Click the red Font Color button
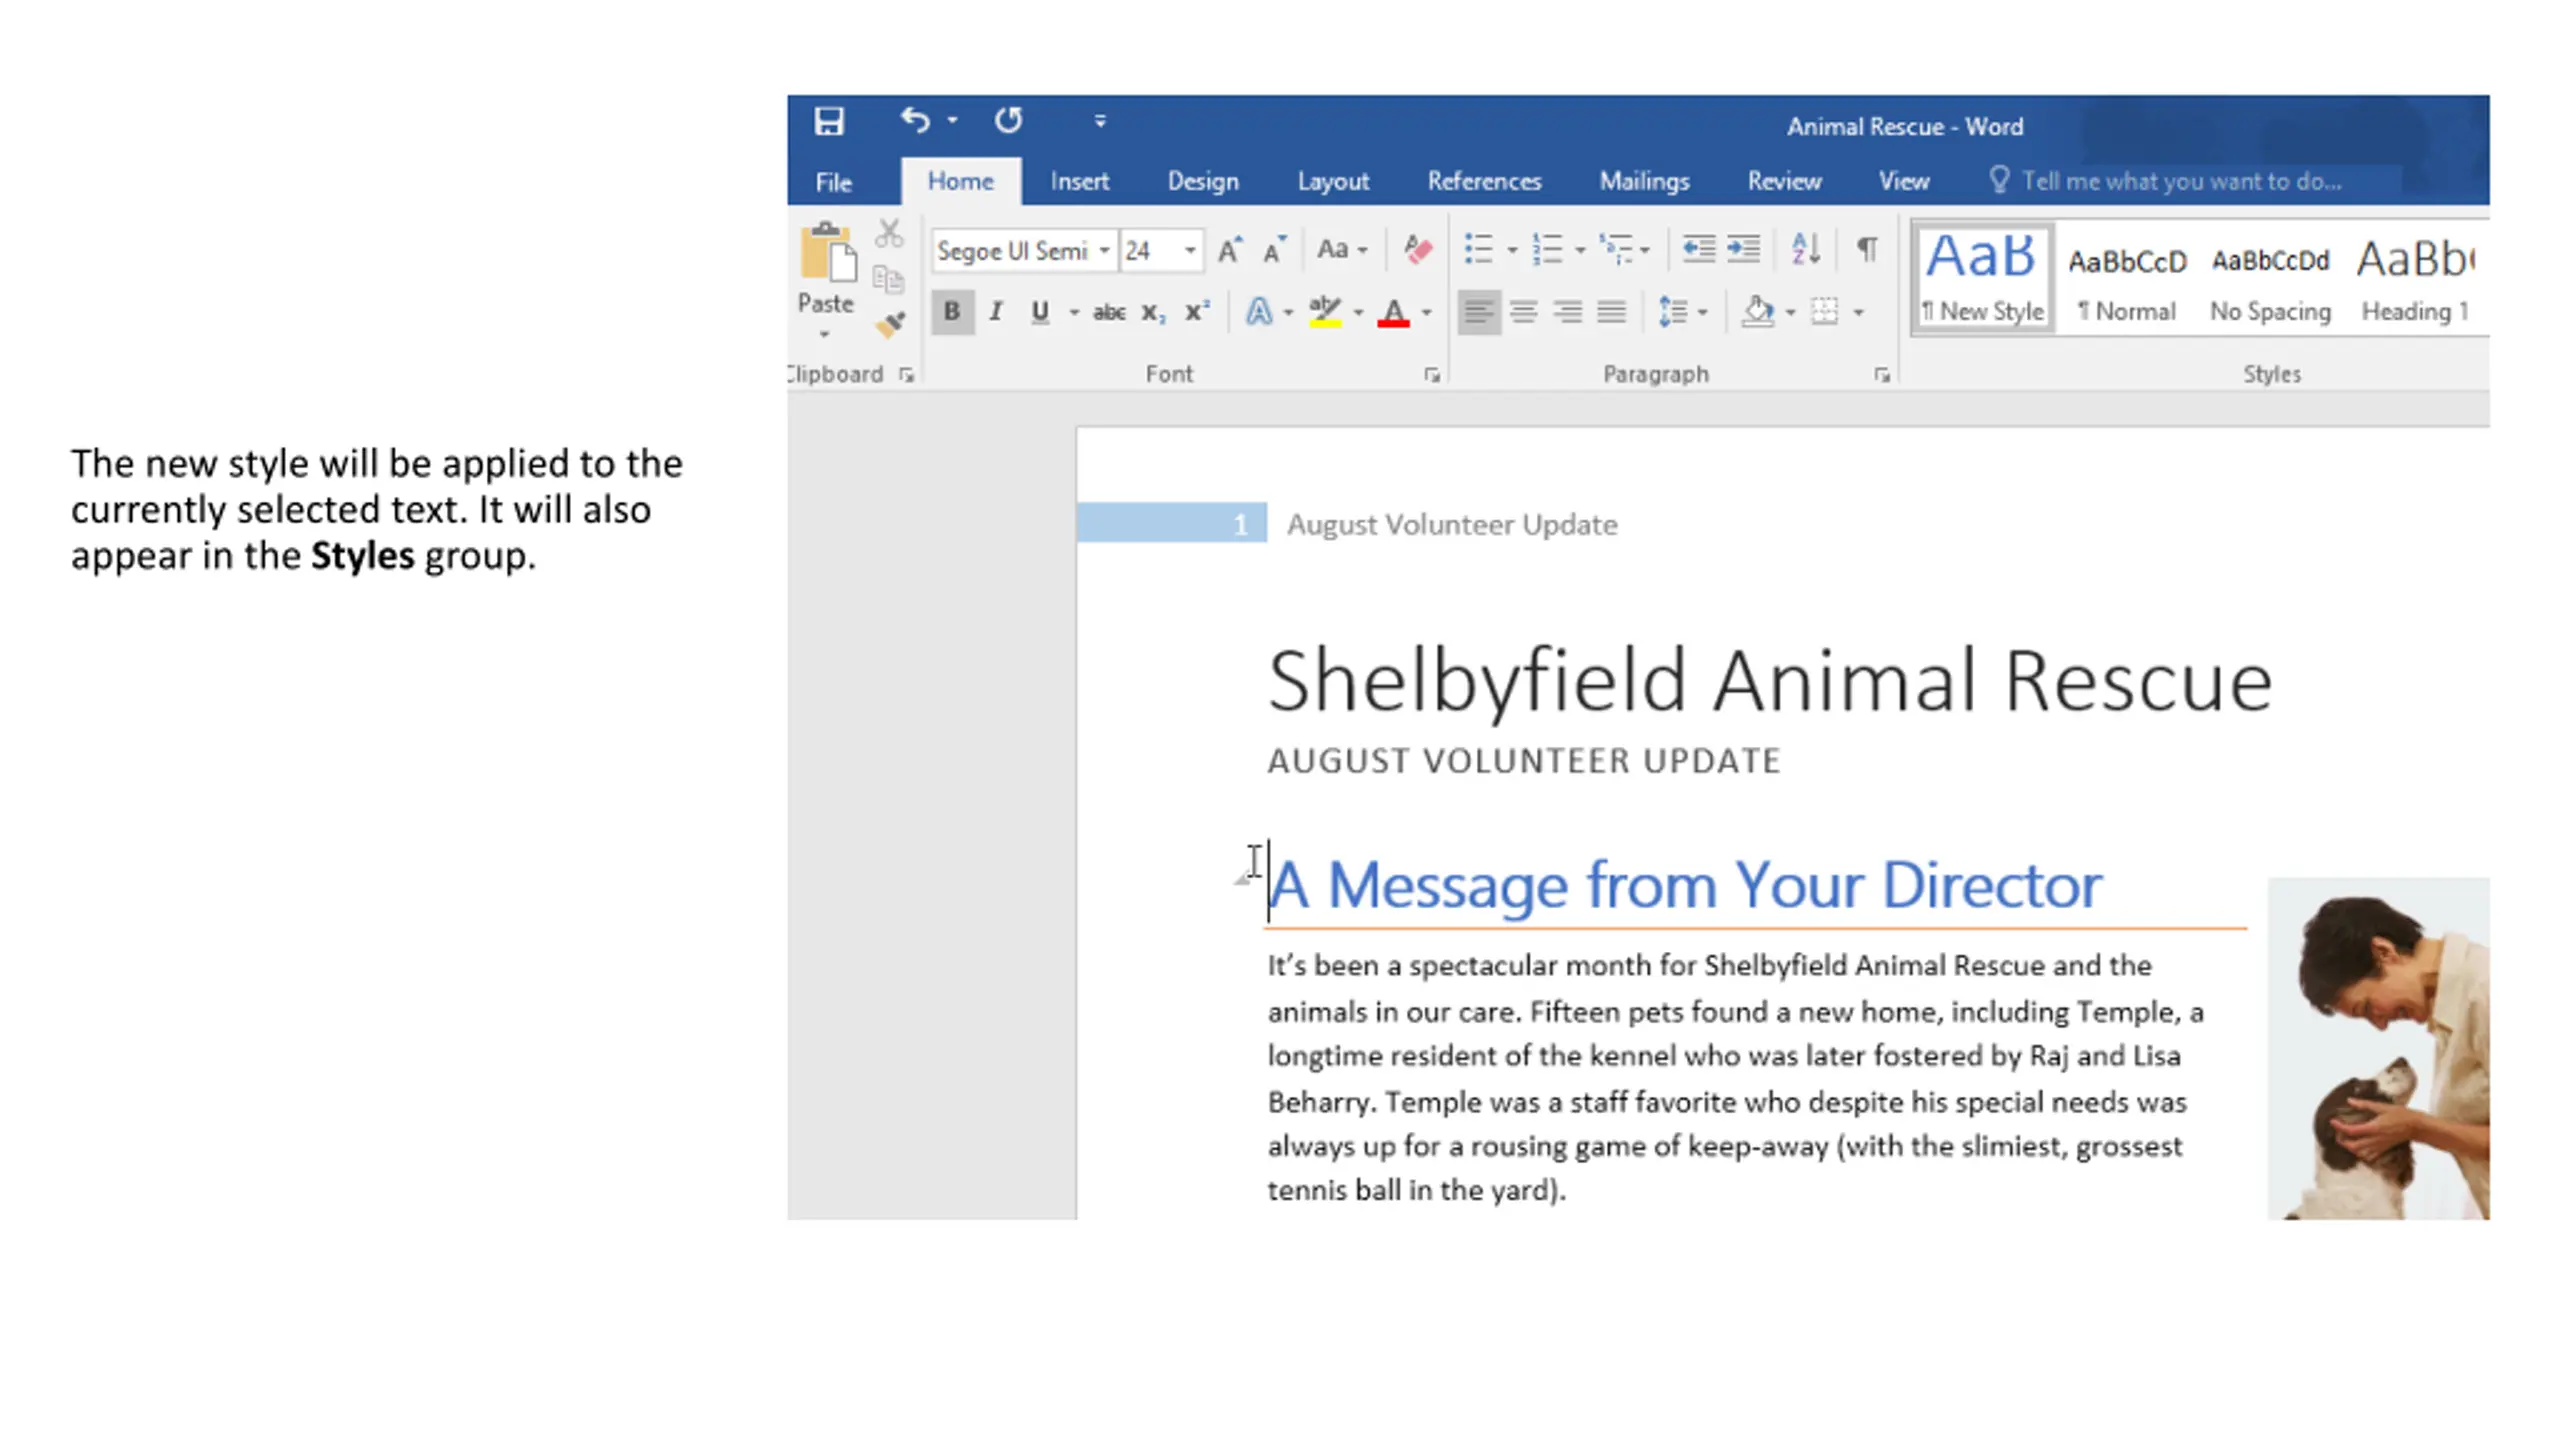The width and height of the screenshot is (2560, 1440). pos(1393,312)
